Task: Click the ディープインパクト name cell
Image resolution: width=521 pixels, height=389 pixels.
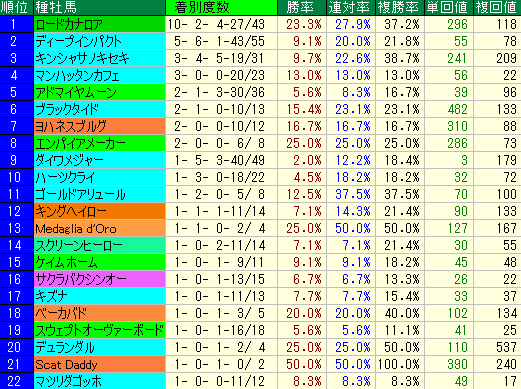Action: tap(99, 41)
